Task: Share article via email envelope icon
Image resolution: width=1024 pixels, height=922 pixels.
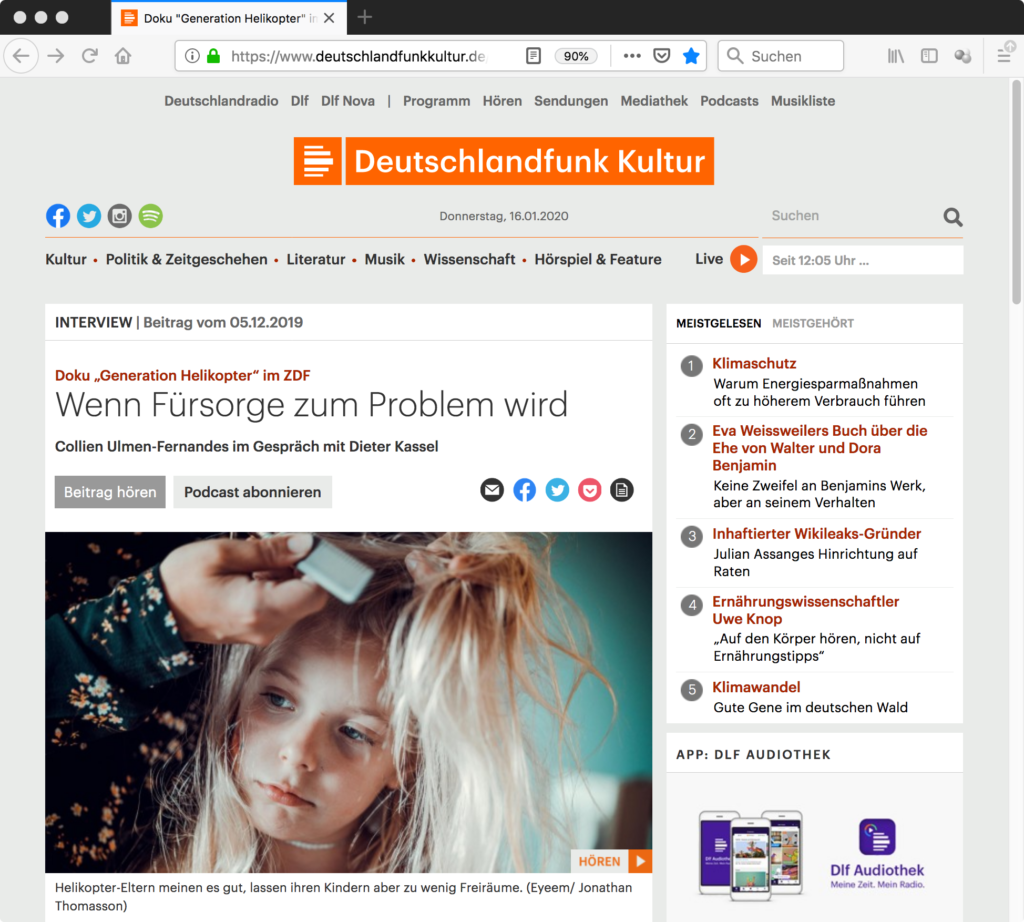Action: click(x=492, y=490)
